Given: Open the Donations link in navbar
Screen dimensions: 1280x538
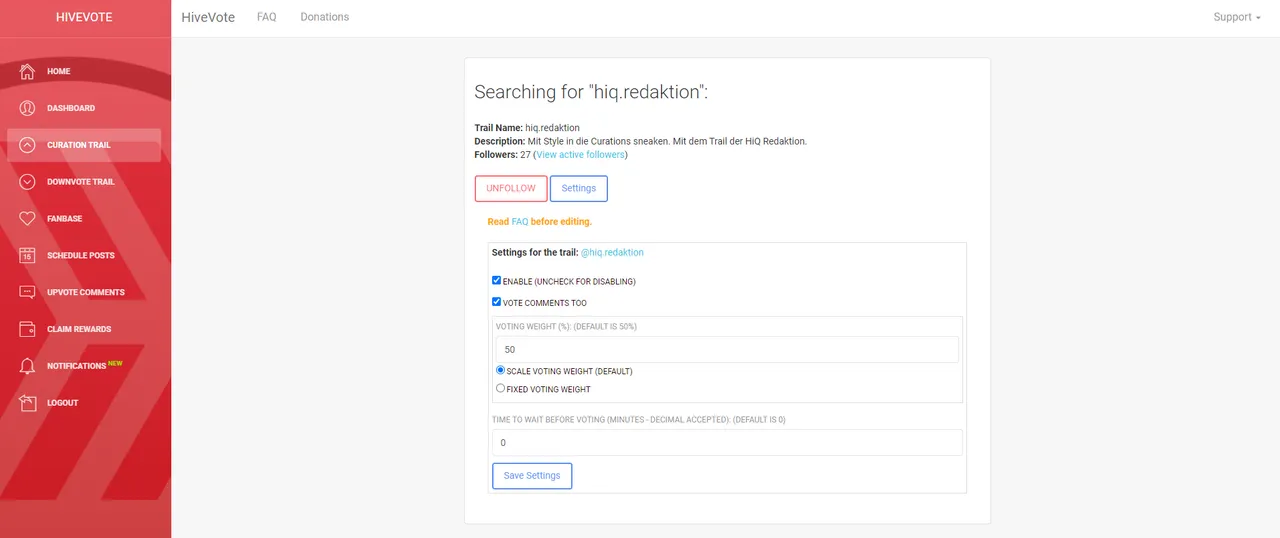Looking at the screenshot, I should point(325,17).
